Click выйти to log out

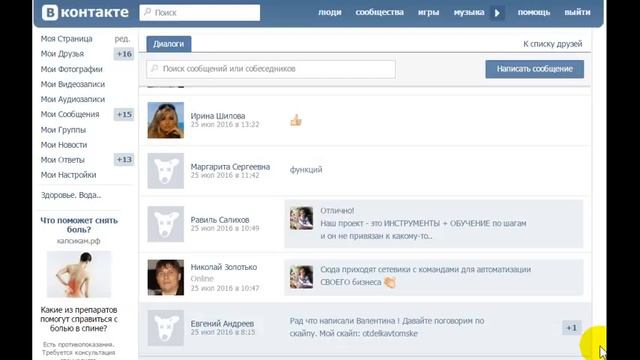pyautogui.click(x=577, y=12)
